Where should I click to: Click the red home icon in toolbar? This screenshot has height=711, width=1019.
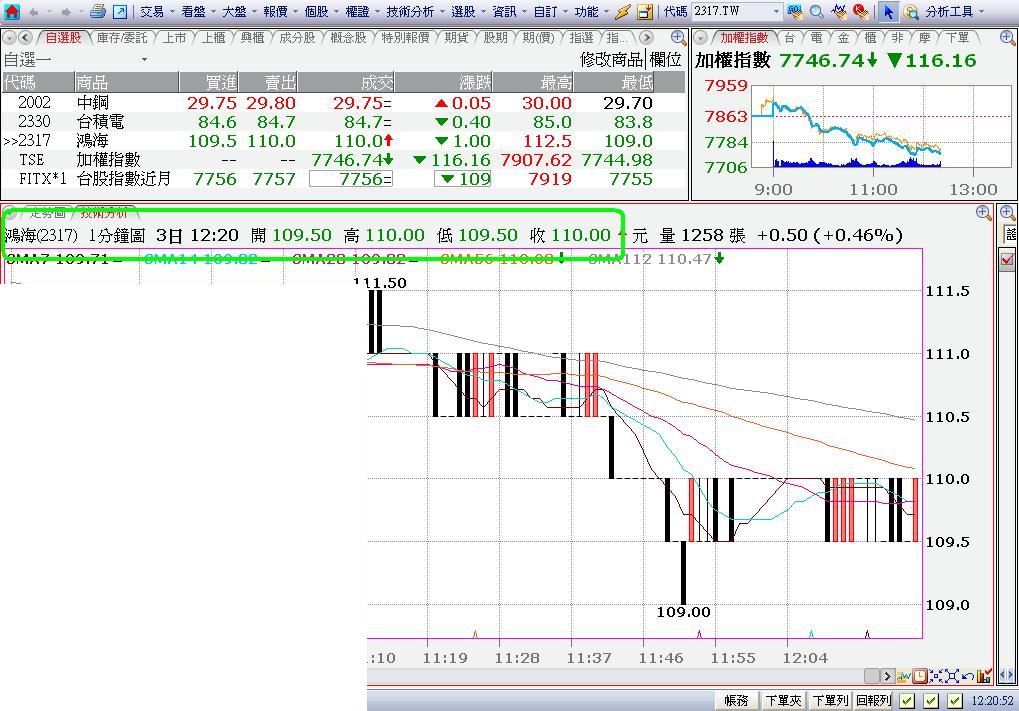tap(12, 12)
